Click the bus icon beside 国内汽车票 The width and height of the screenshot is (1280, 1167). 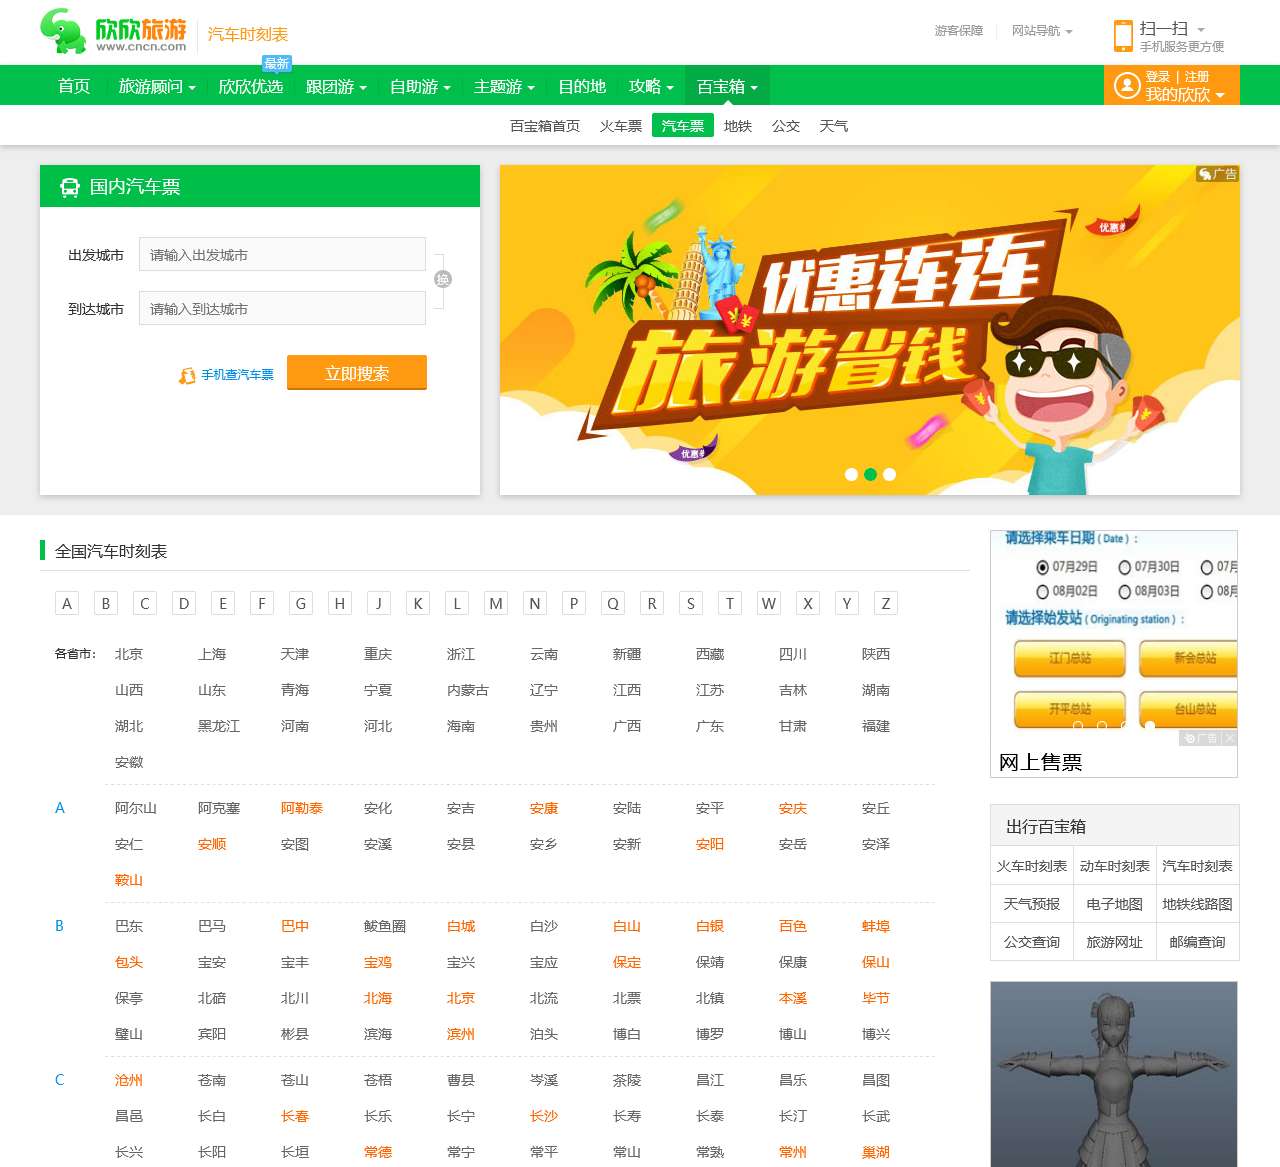[x=70, y=187]
